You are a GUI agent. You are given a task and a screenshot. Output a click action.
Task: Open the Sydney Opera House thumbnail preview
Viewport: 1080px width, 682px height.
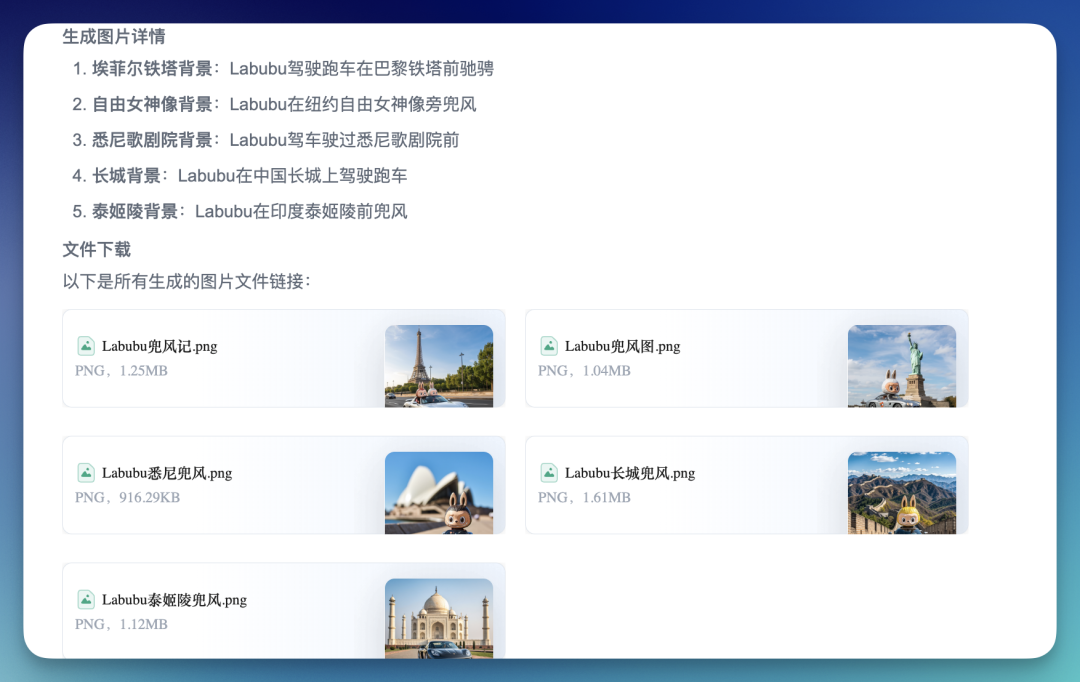[x=439, y=493]
